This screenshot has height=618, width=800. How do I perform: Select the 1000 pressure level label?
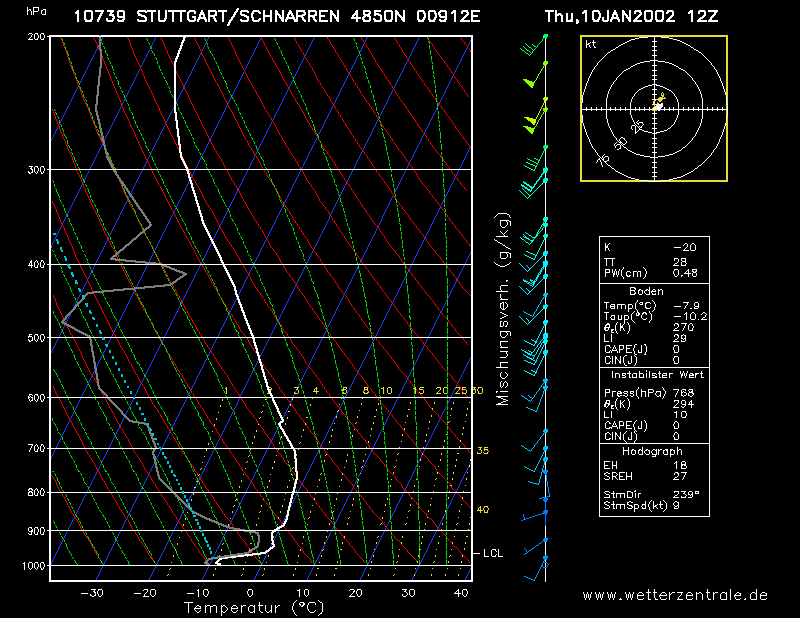34,566
